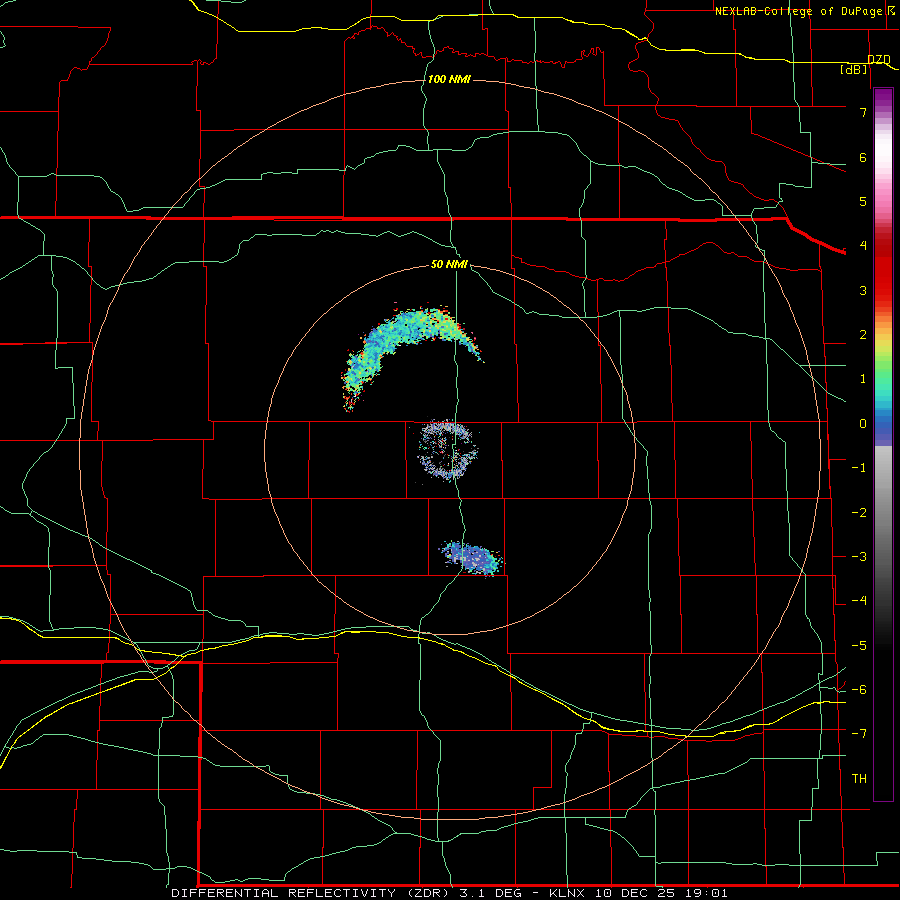
Task: Click the '4' value on the color scale
Action: coord(863,246)
